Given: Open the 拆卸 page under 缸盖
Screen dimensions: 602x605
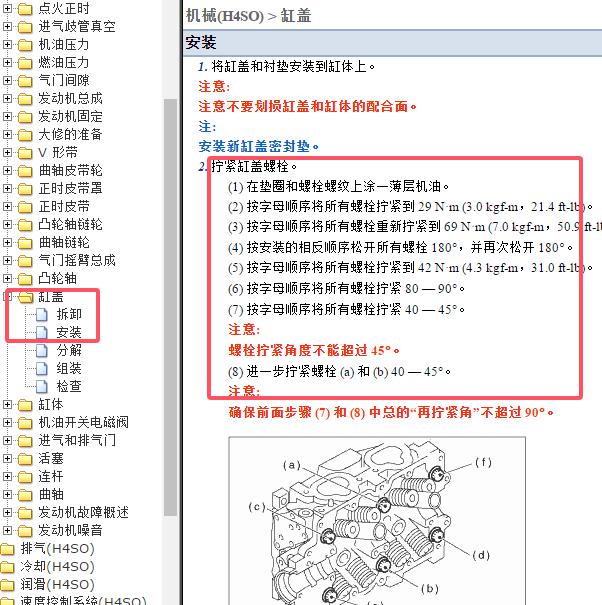Looking at the screenshot, I should pos(69,314).
